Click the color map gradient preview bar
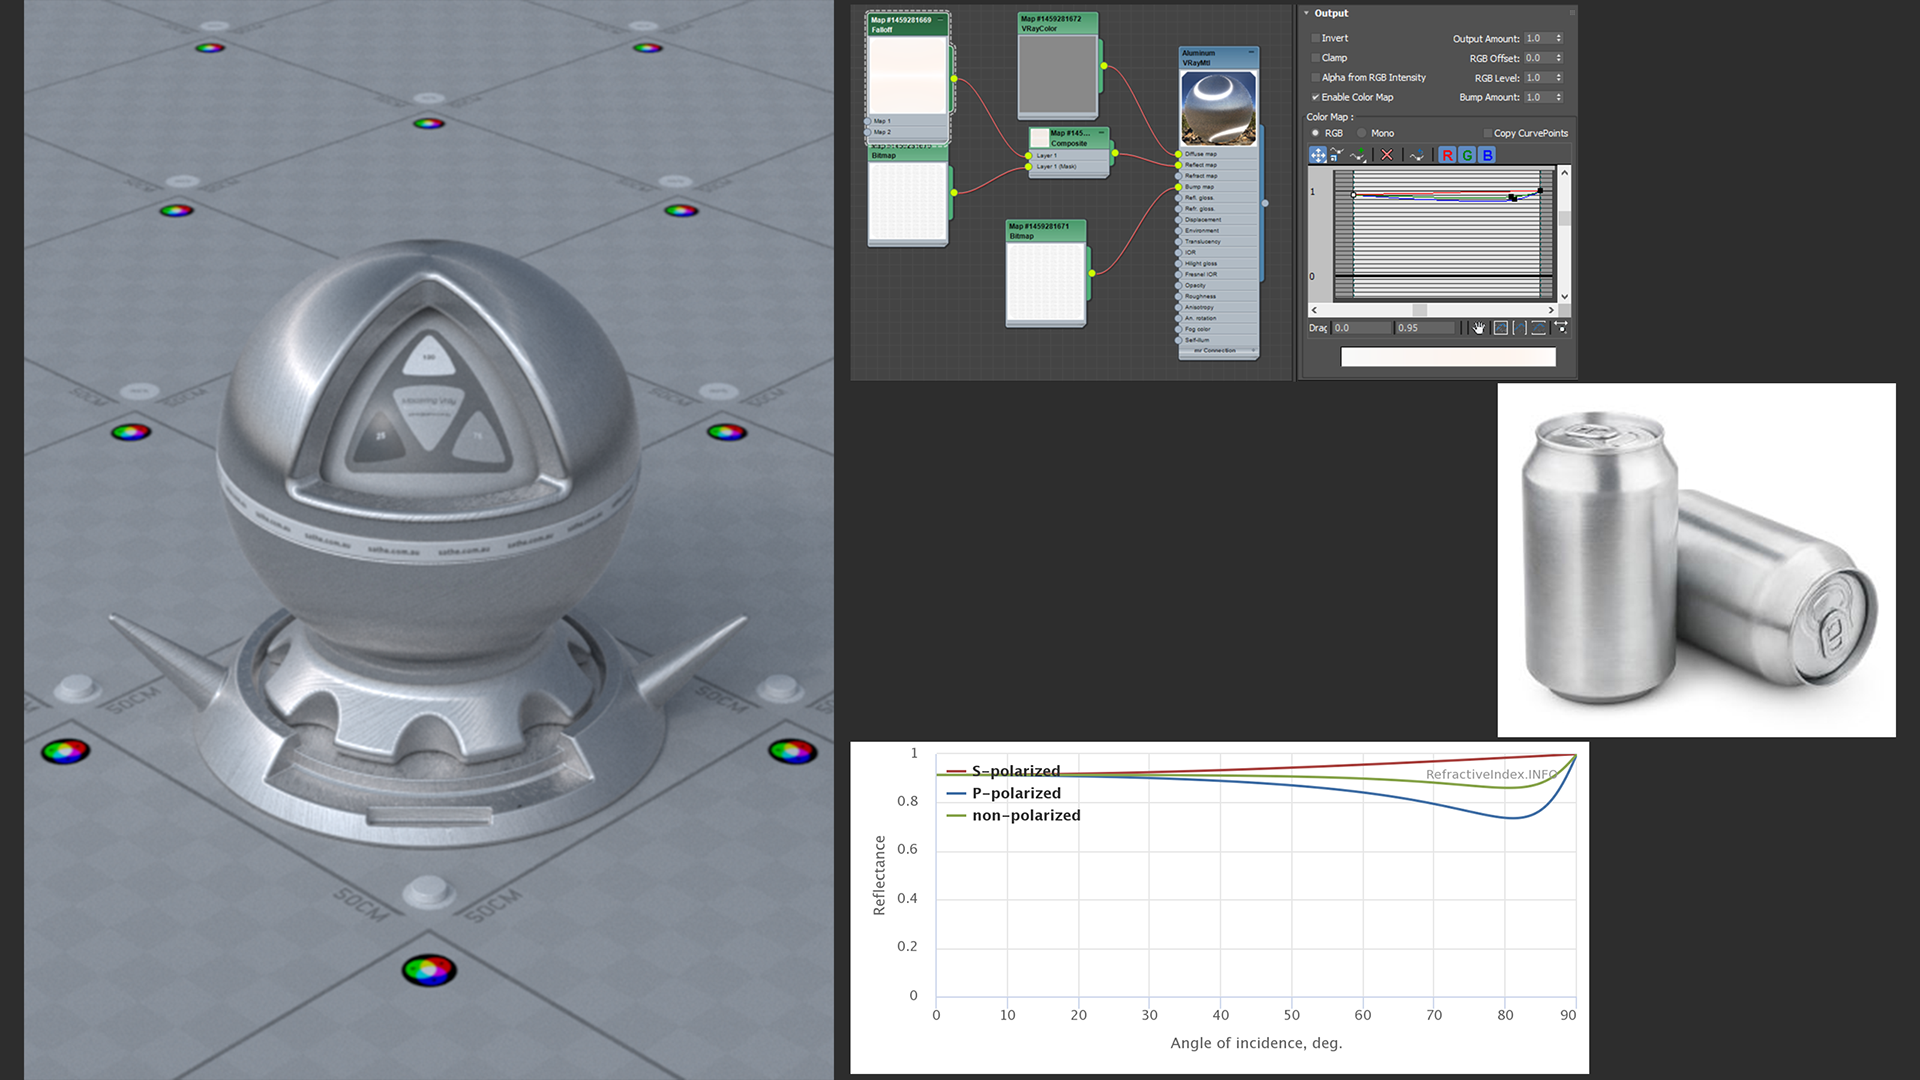Screen dimensions: 1920x1080 point(1448,357)
